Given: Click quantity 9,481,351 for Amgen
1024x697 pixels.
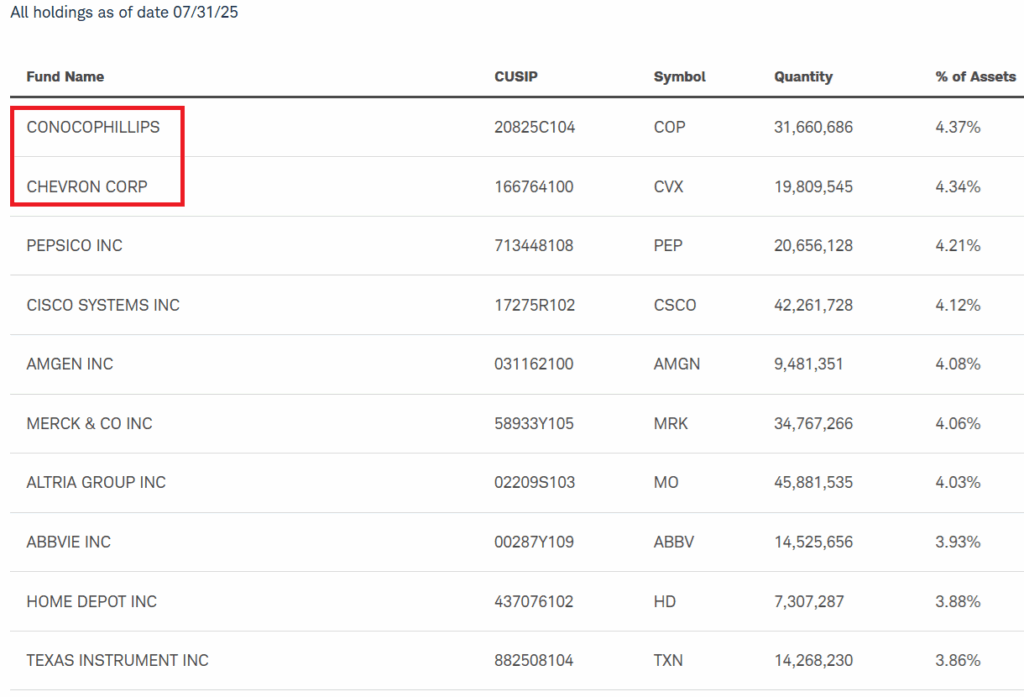Looking at the screenshot, I should pos(808,364).
